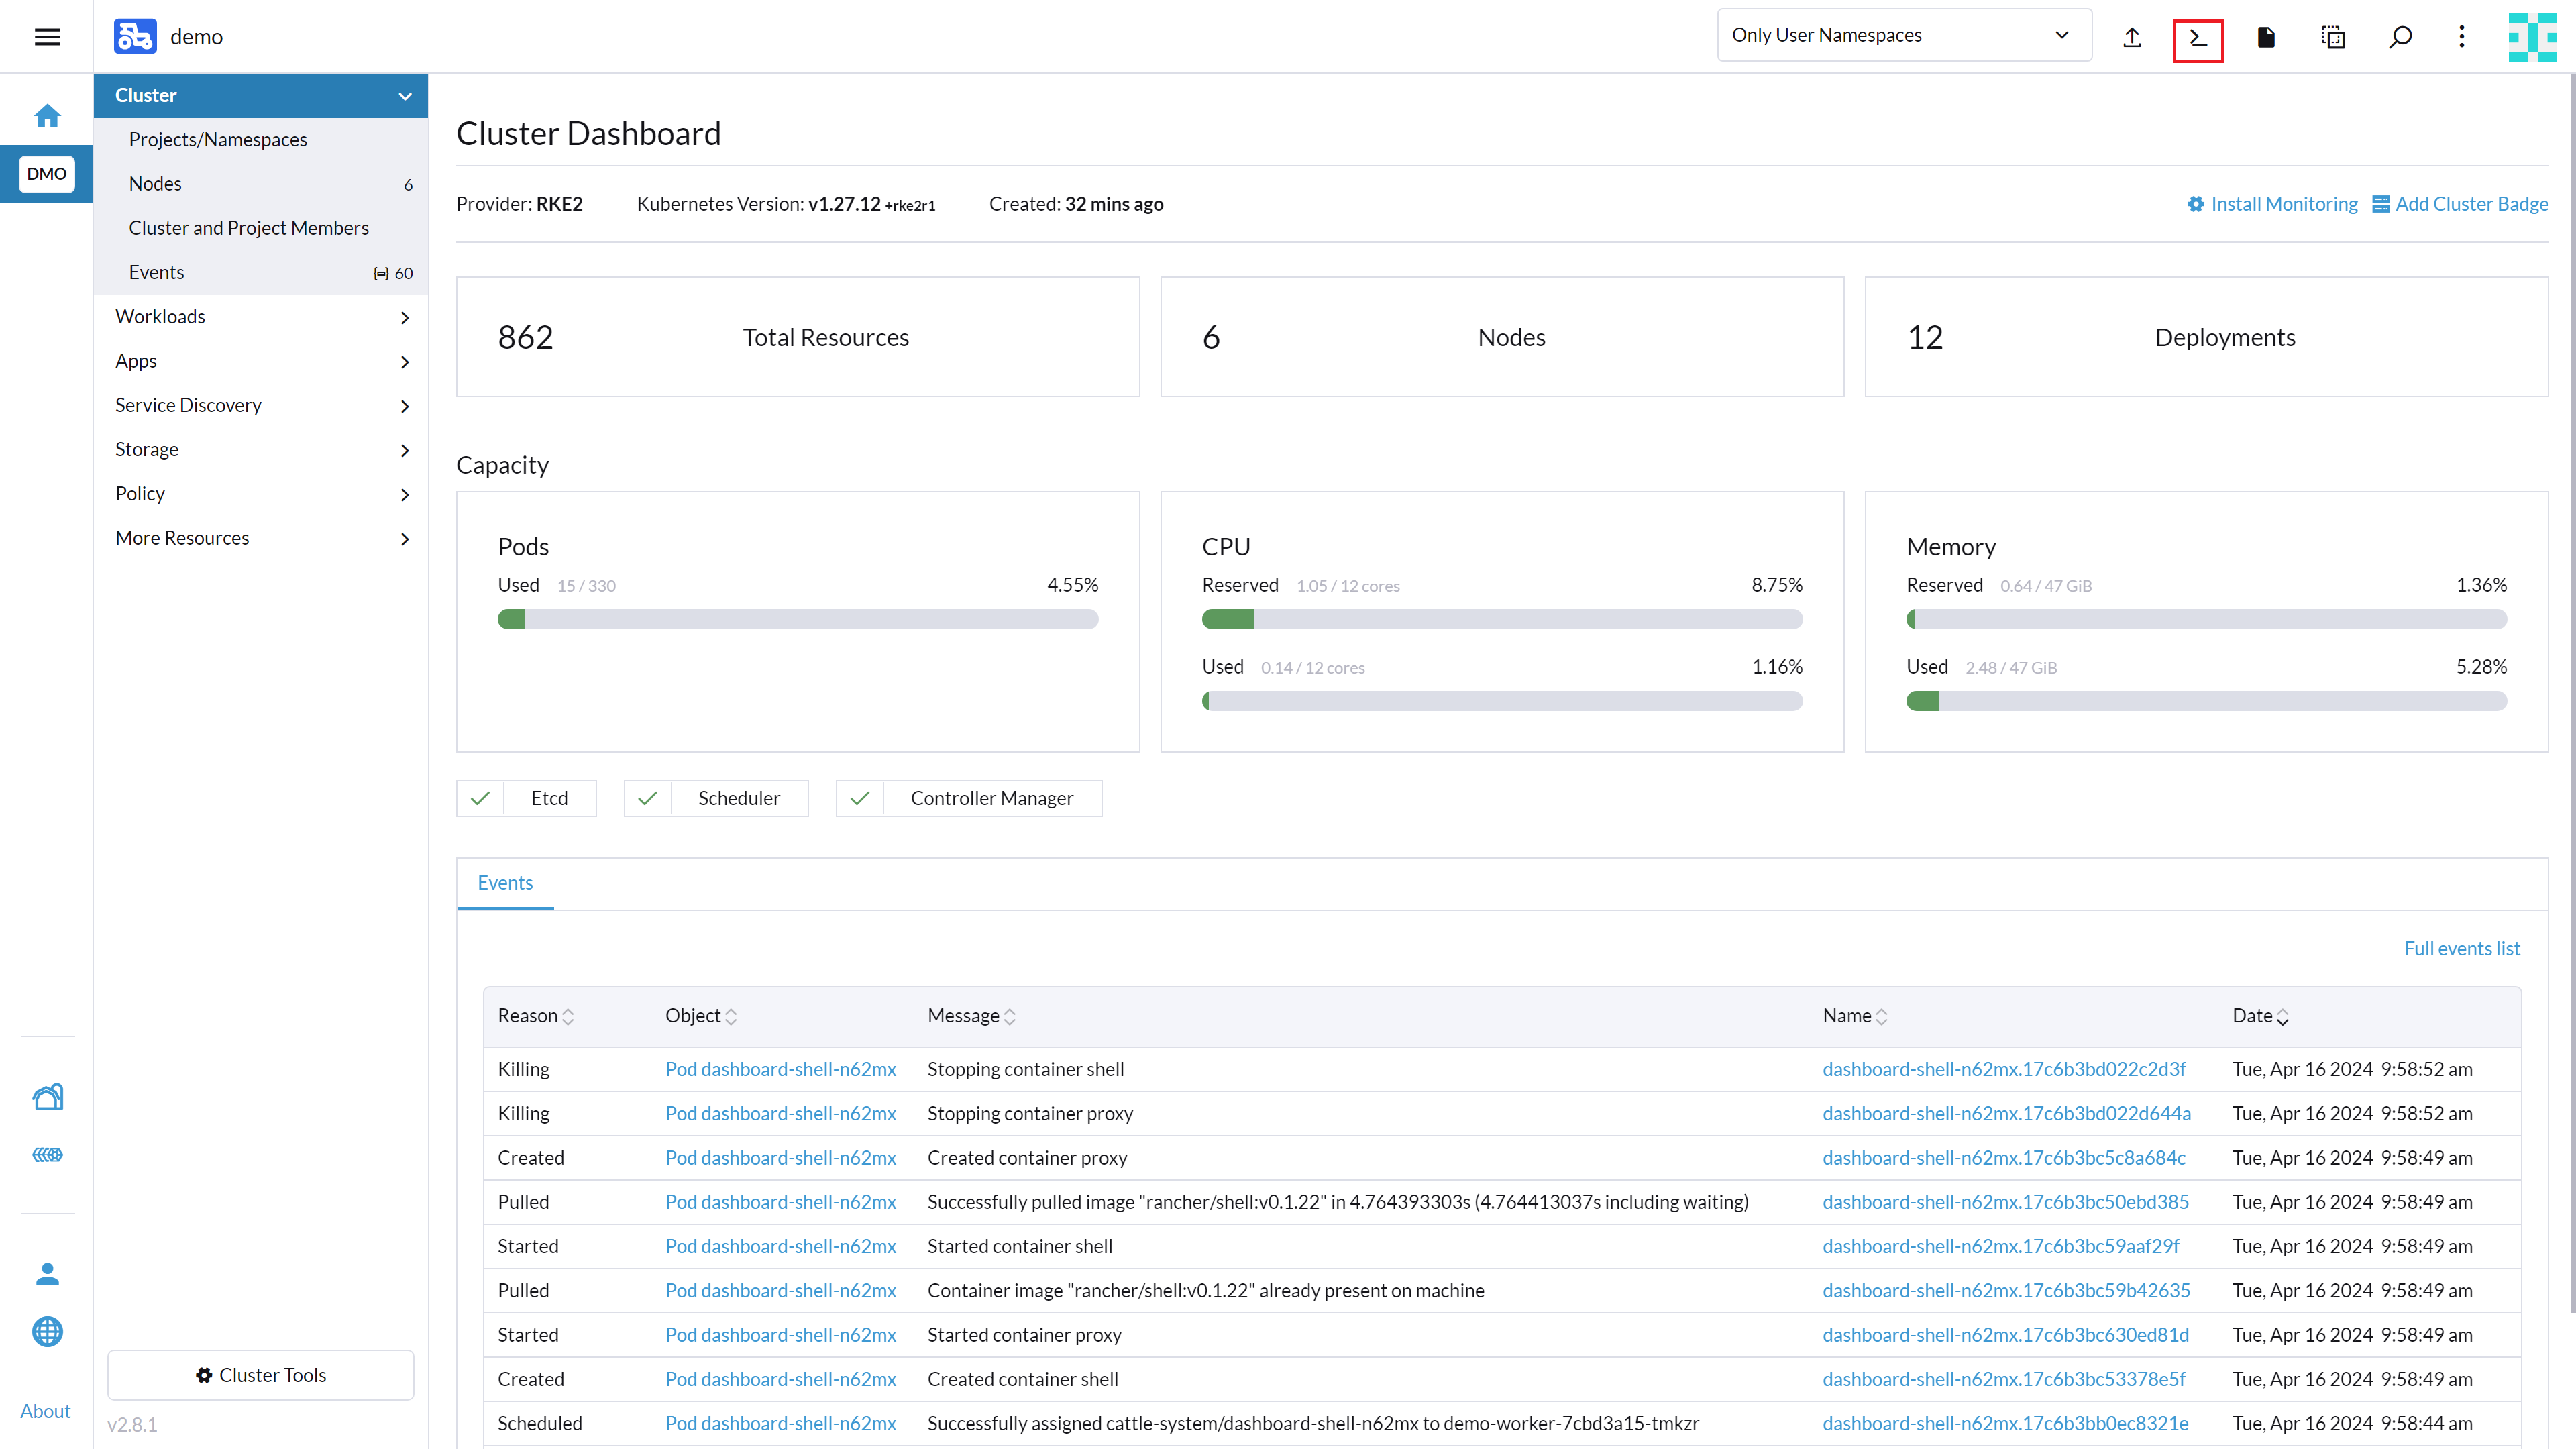This screenshot has width=2576, height=1449.
Task: Go to Home via house icon
Action: 47,116
